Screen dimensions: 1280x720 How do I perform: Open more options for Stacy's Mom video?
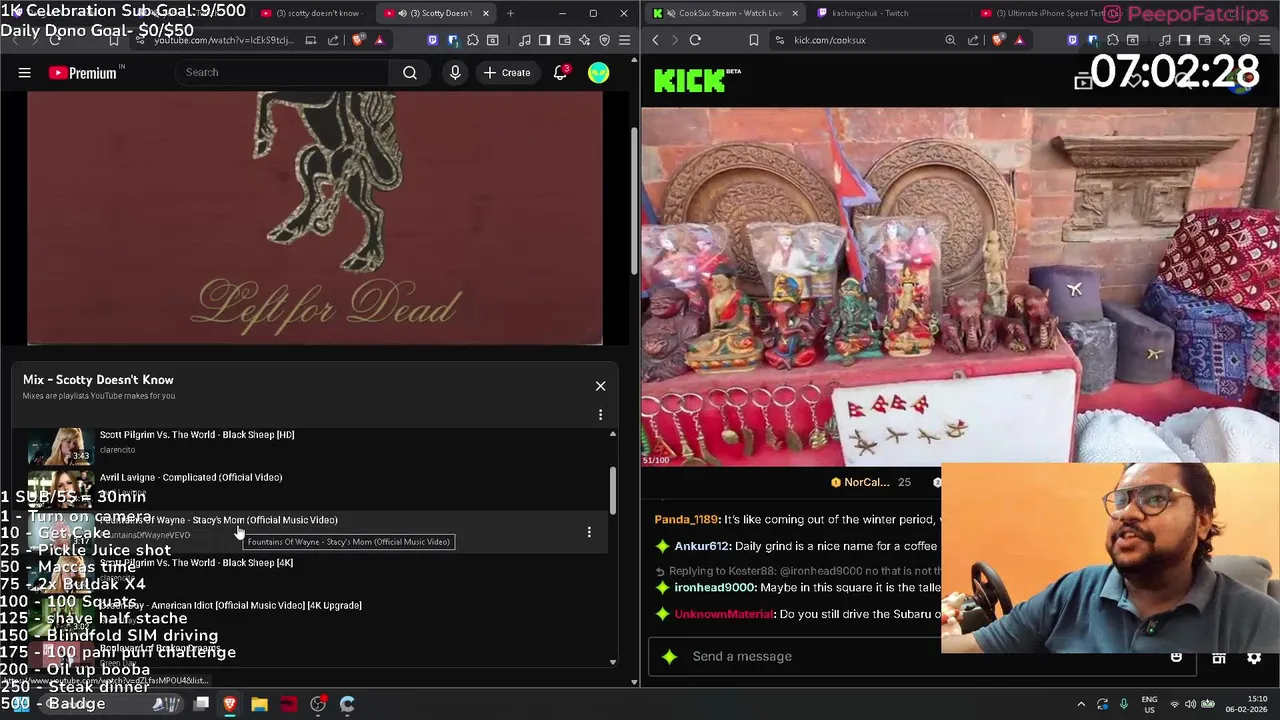(x=589, y=532)
